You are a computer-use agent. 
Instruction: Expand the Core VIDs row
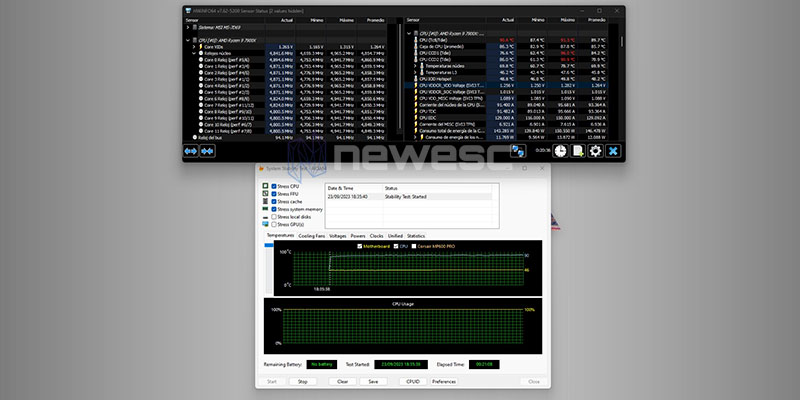[x=194, y=46]
